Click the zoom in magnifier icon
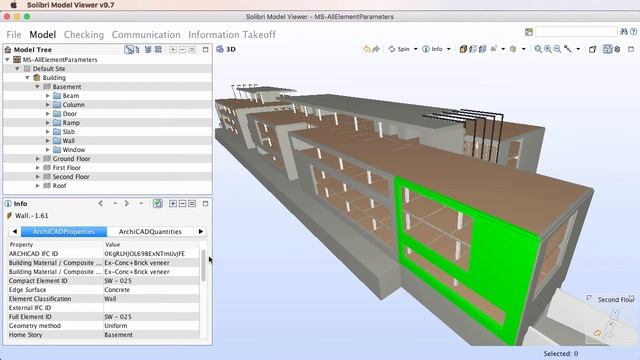 point(548,49)
